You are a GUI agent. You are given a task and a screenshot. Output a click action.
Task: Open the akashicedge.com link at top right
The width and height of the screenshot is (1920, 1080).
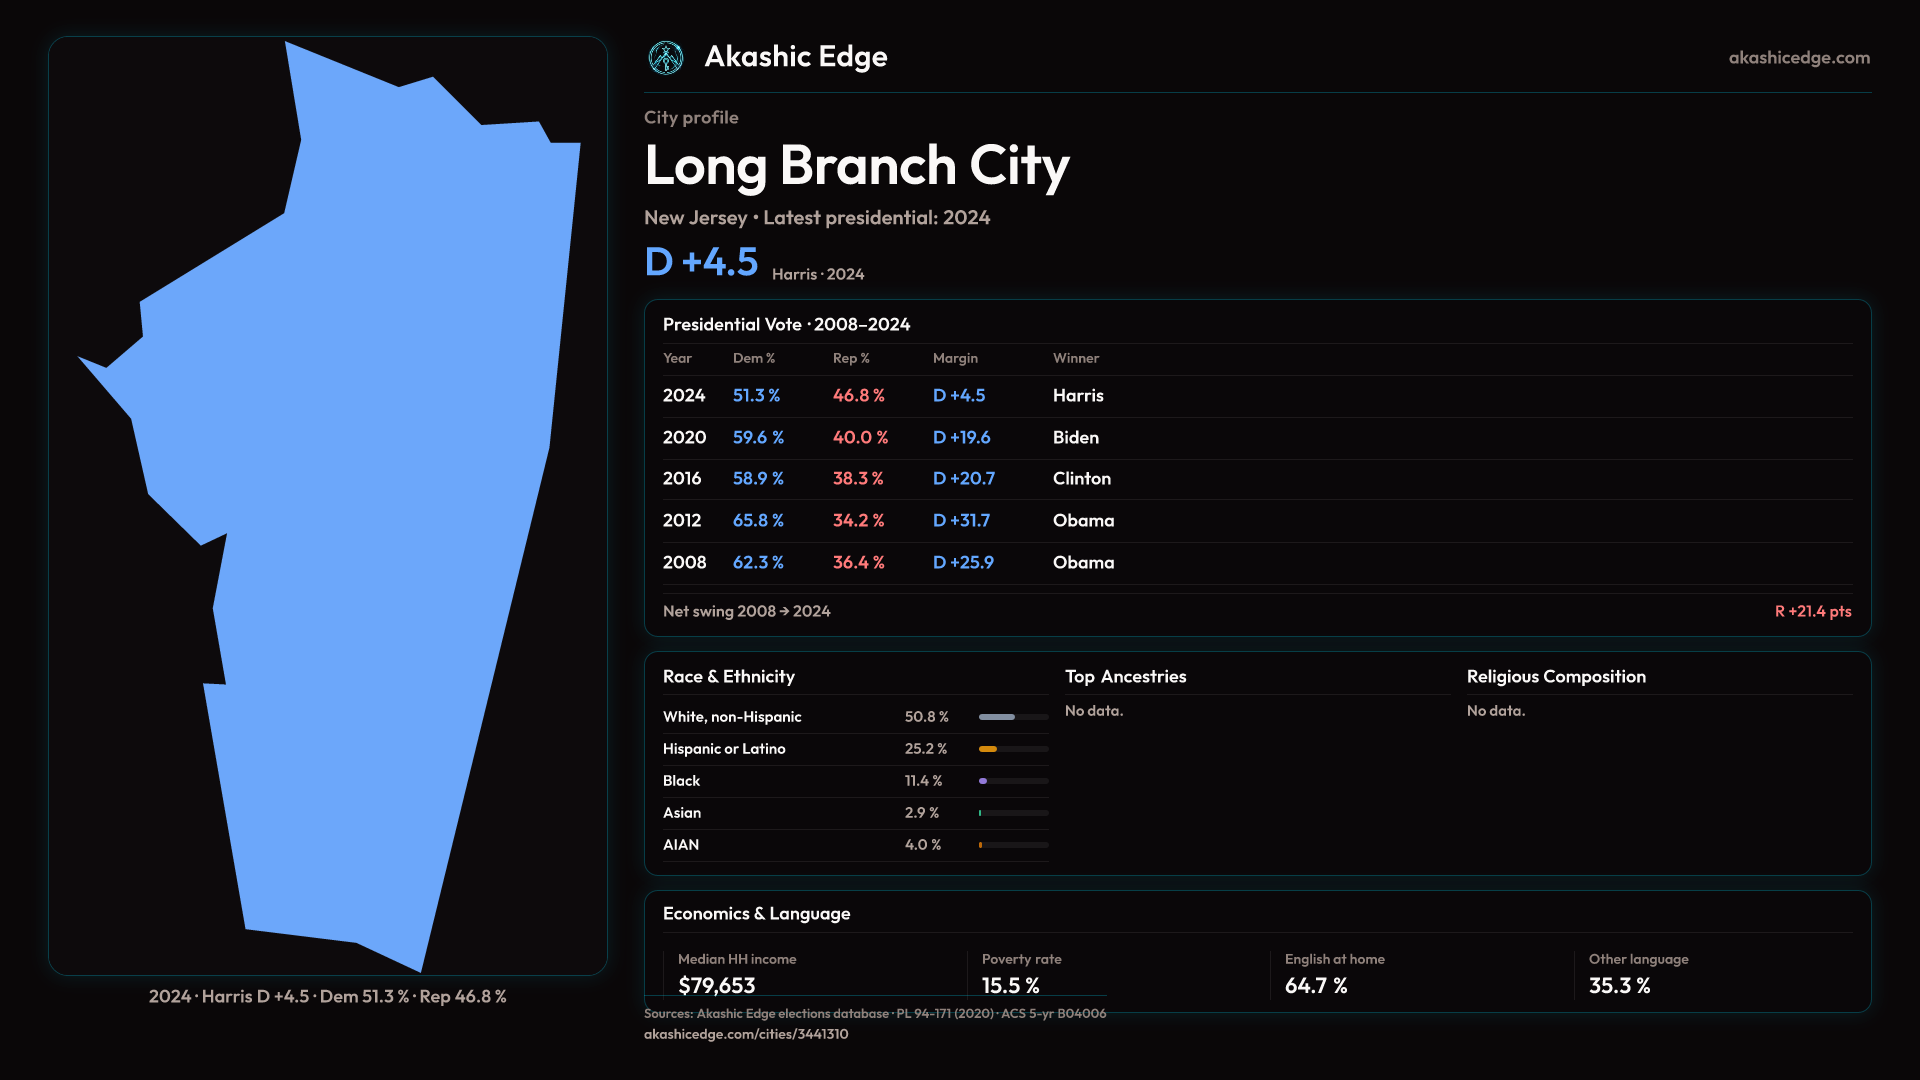(x=1798, y=58)
